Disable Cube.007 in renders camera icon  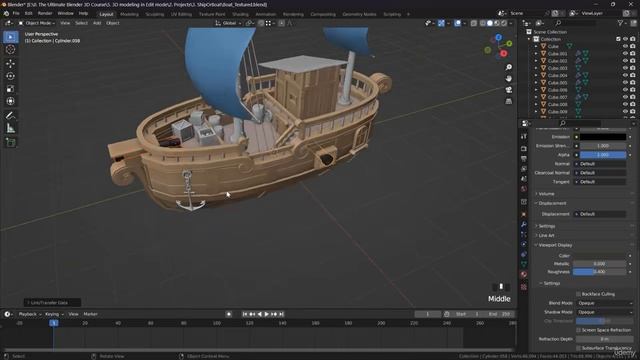click(x=632, y=97)
